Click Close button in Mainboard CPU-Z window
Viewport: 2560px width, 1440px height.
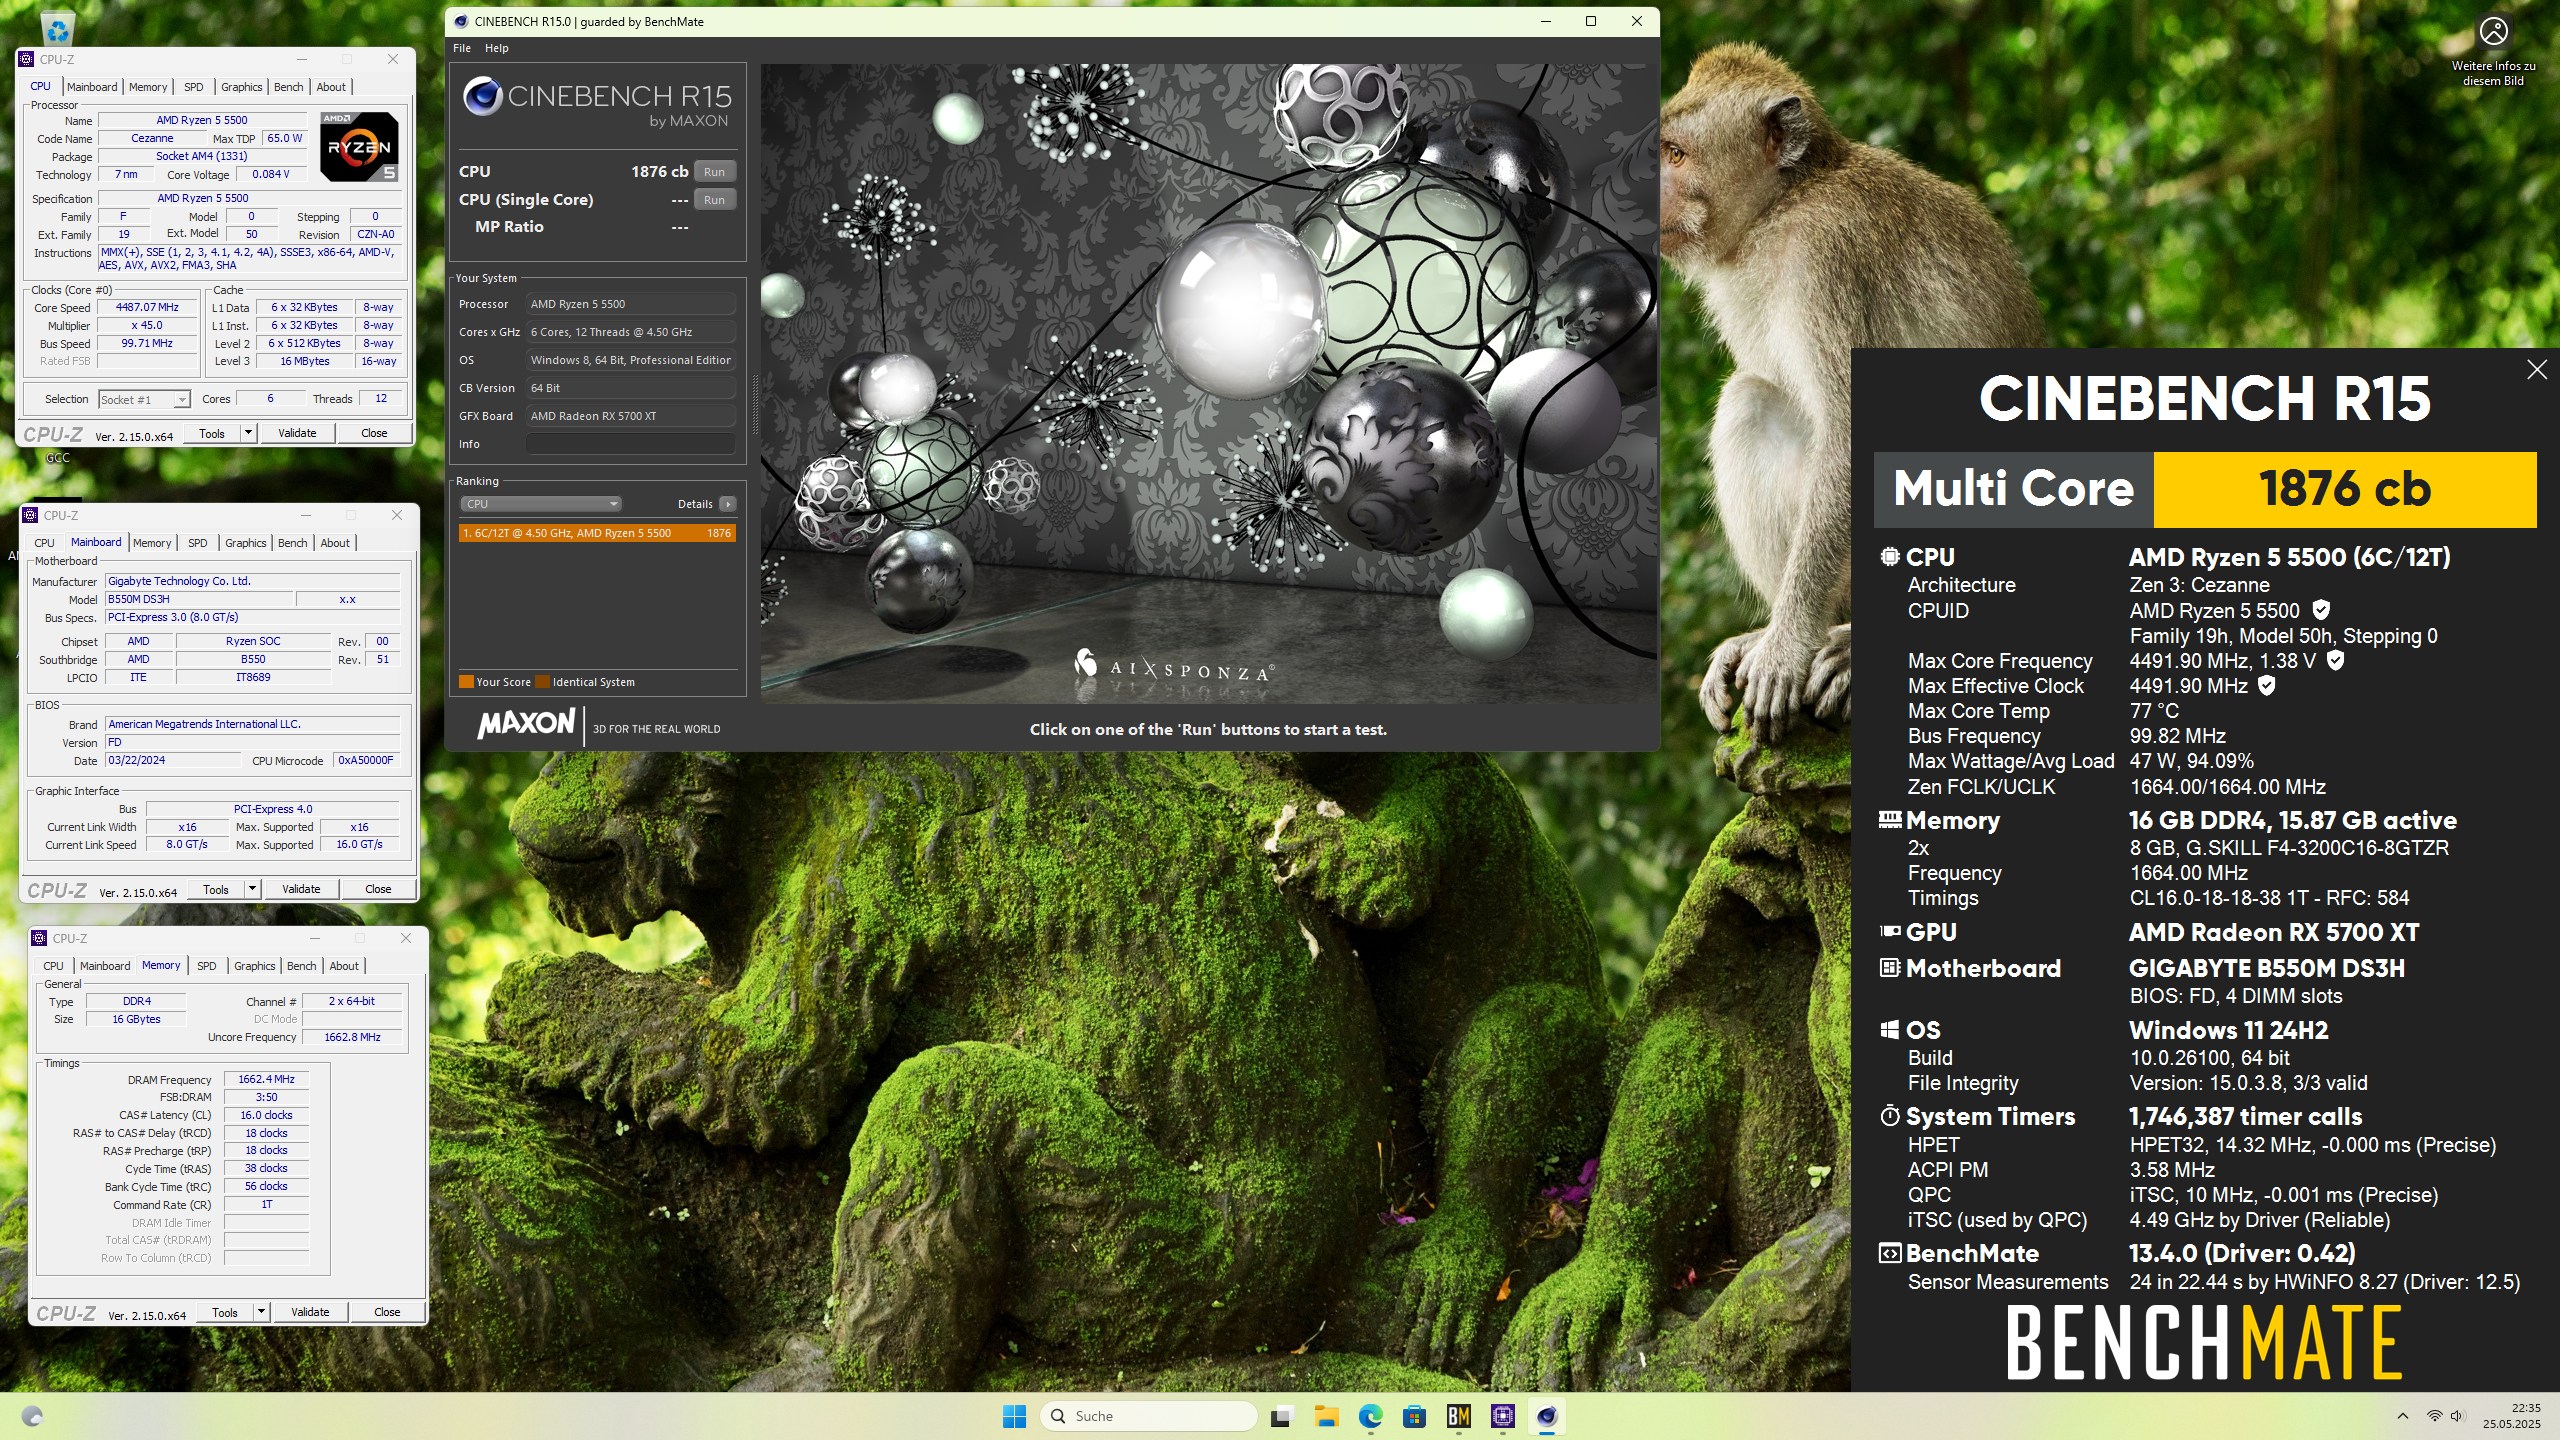[378, 889]
